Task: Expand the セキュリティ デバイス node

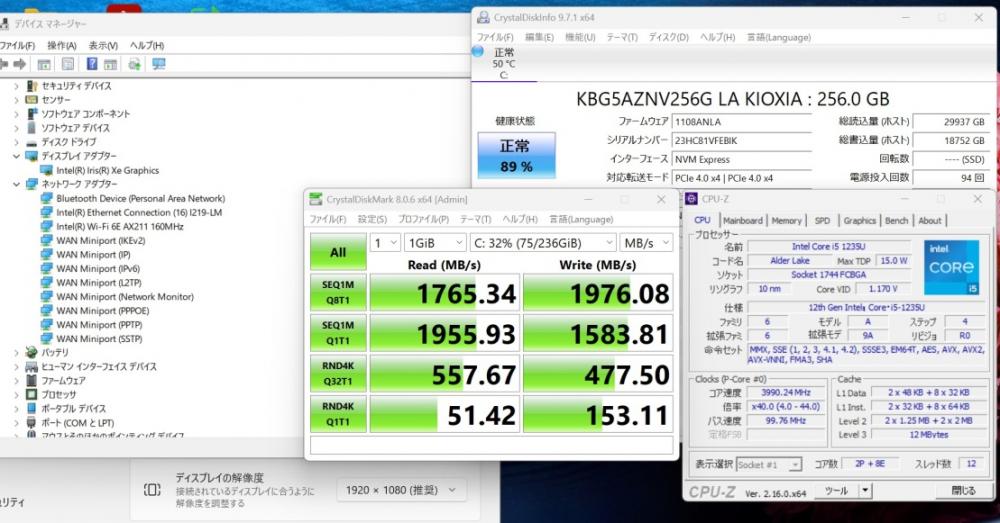Action: (x=16, y=85)
